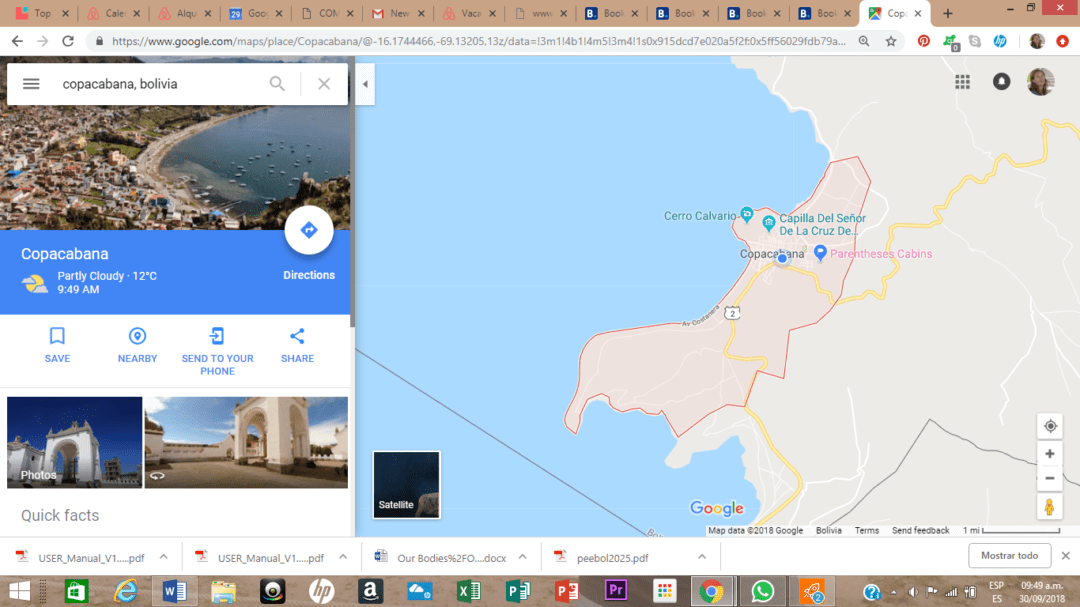Search Nearby Copacabana
Screen dimensions: 1080x607
pos(137,345)
